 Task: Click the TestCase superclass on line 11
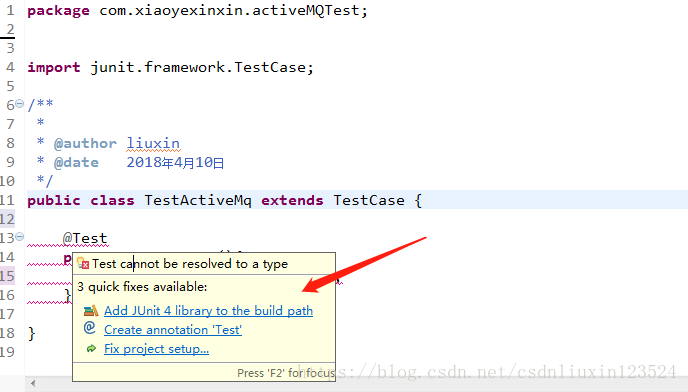coord(369,201)
